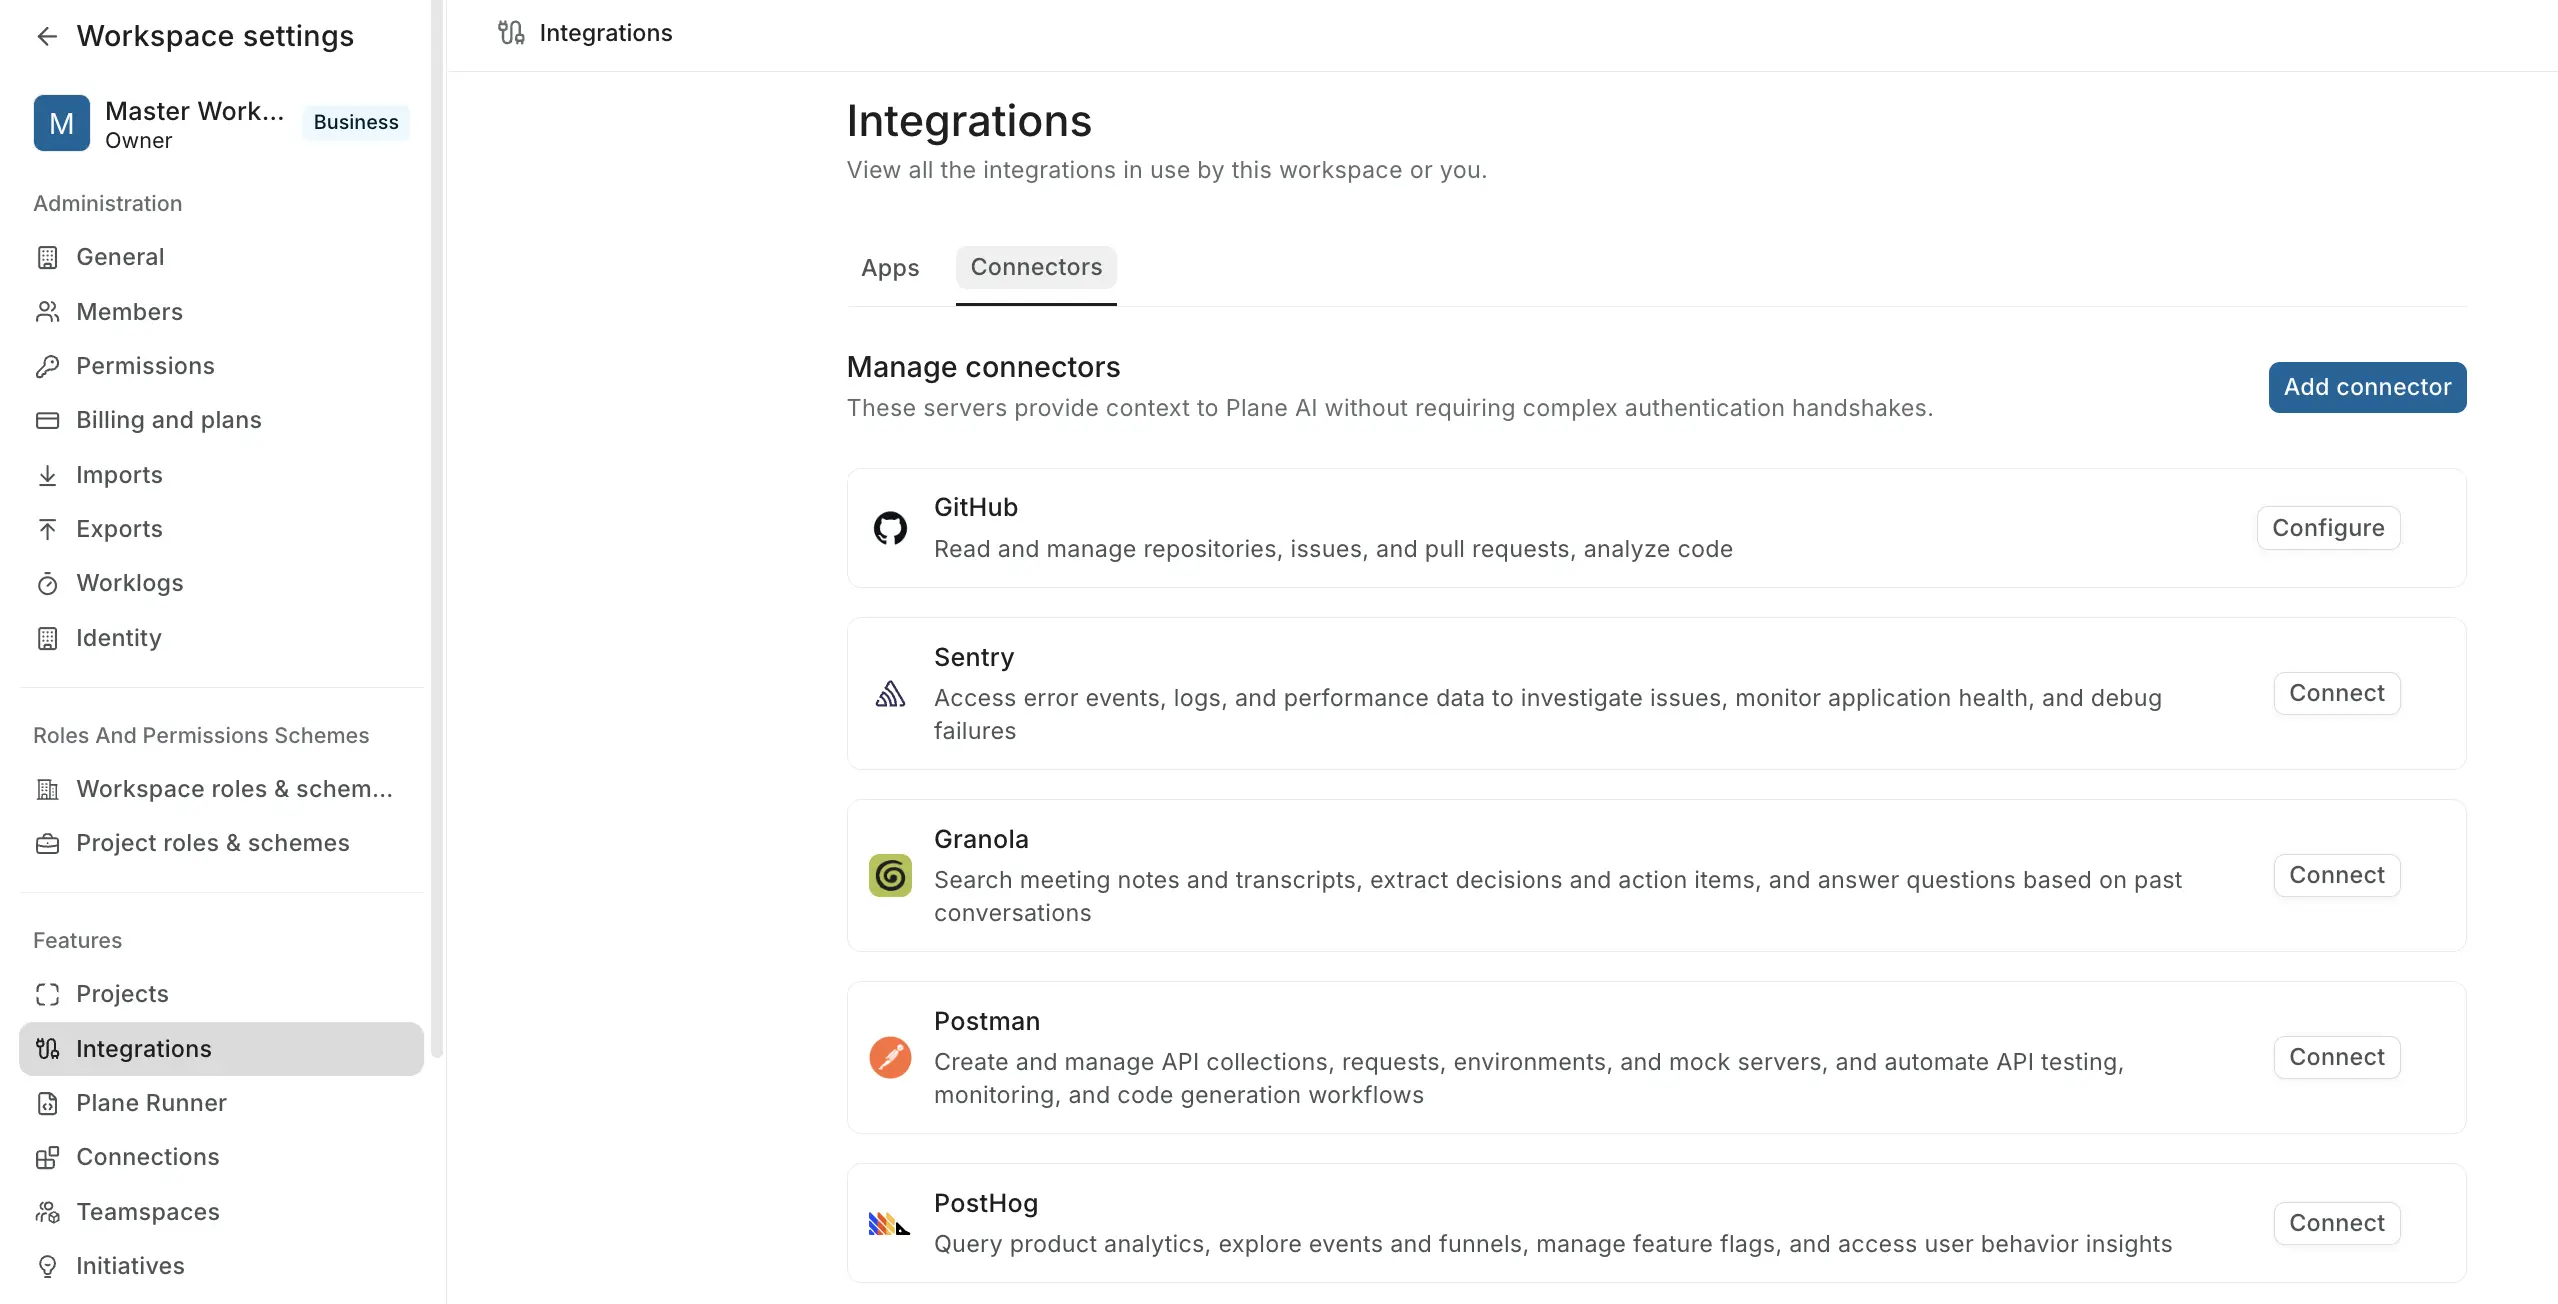
Task: Navigate to Imports
Action: pyautogui.click(x=221, y=475)
